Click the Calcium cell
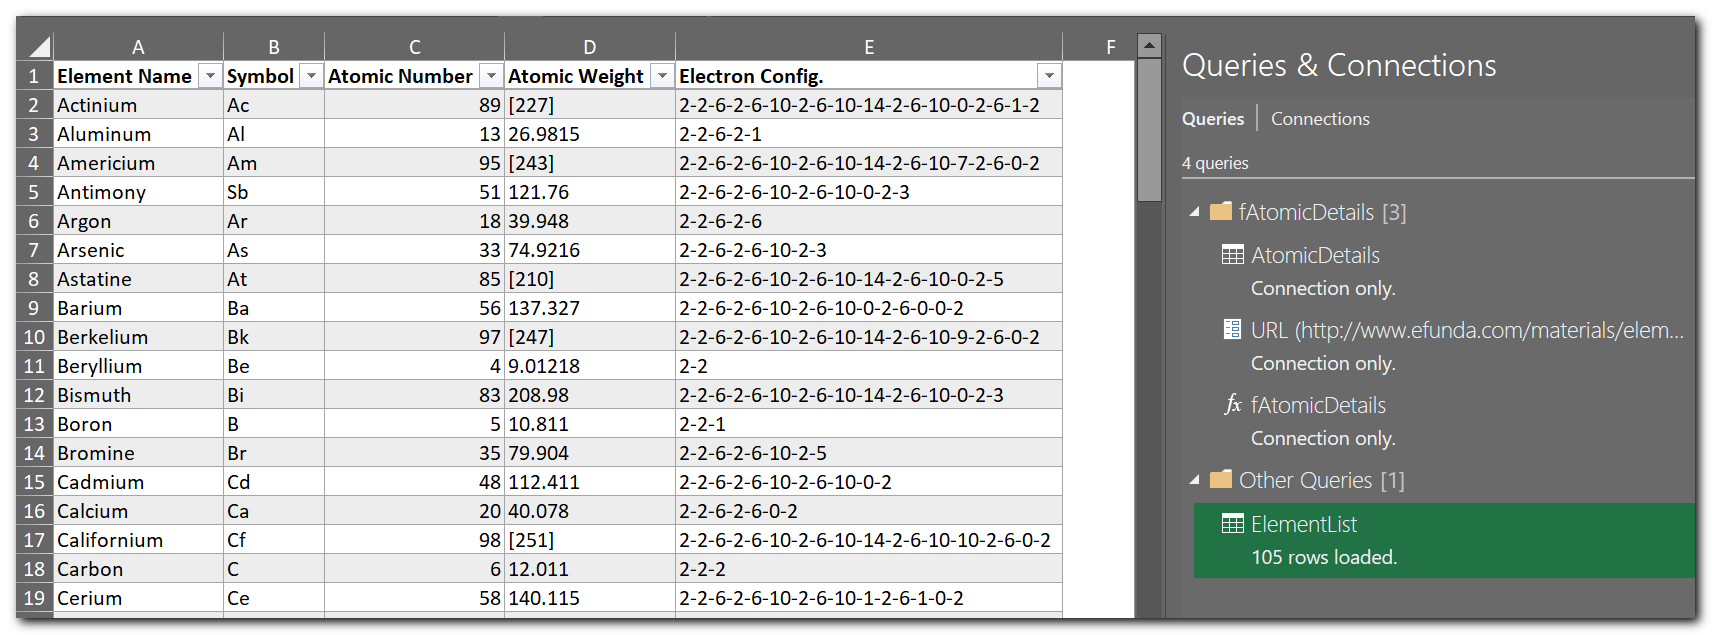The height and width of the screenshot is (635, 1712). click(138, 511)
